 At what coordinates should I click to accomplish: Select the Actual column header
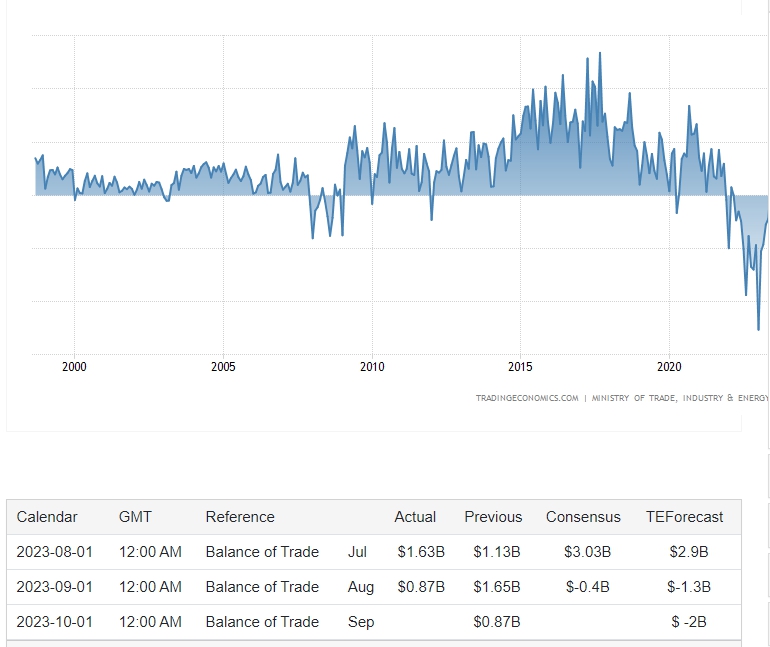(x=415, y=517)
